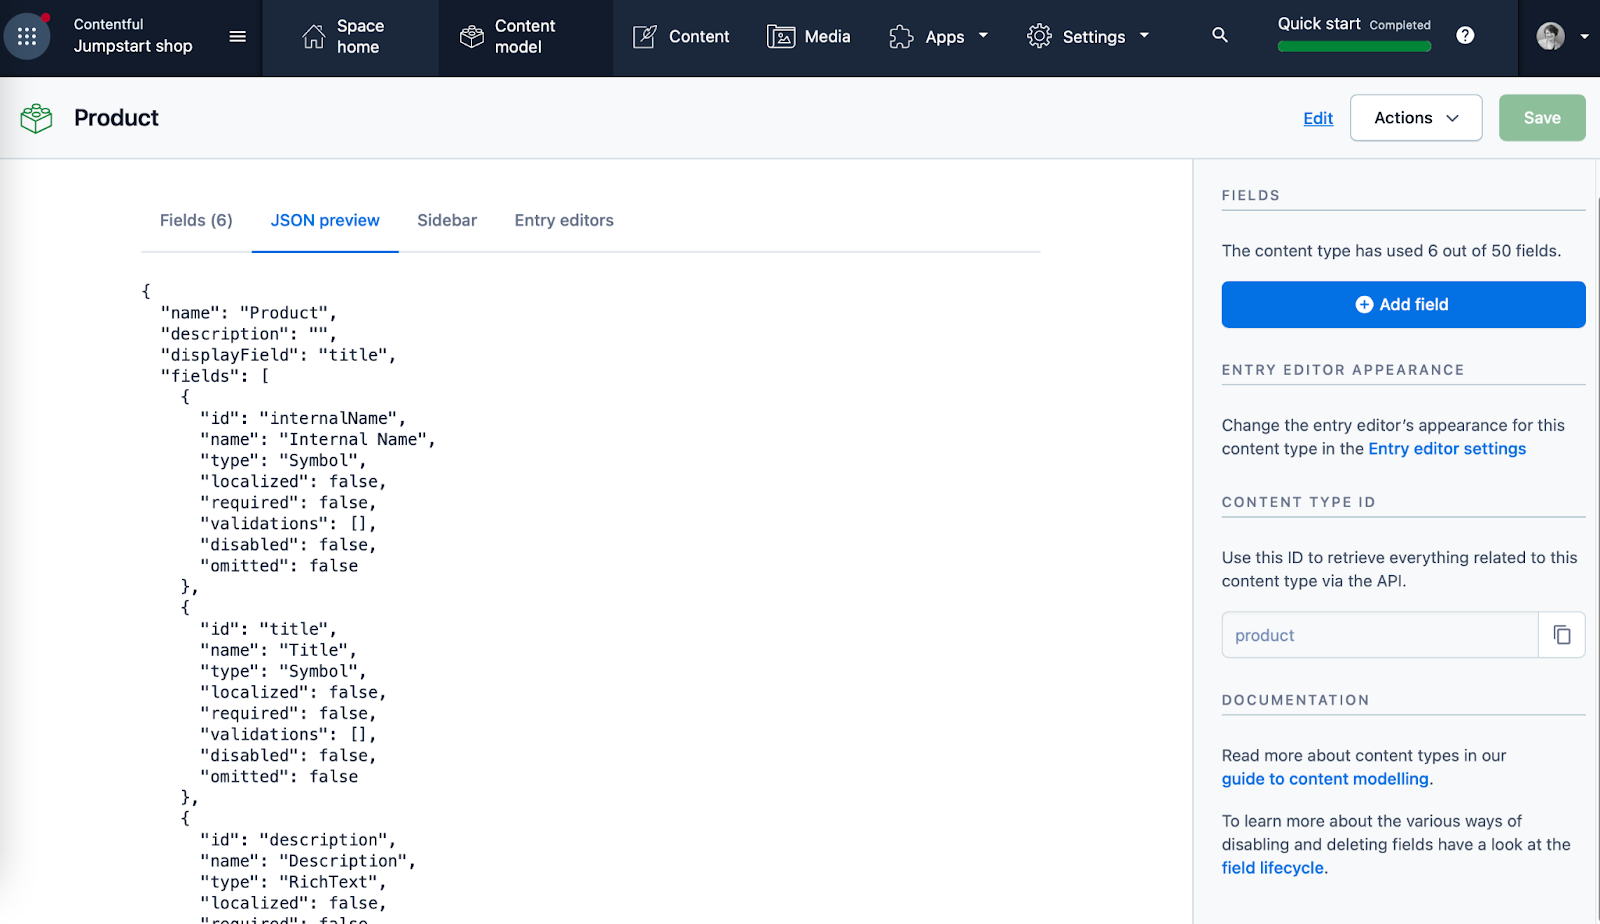Viewport: 1600px width, 924px height.
Task: Open the Entry editors tab
Action: [x=563, y=220]
